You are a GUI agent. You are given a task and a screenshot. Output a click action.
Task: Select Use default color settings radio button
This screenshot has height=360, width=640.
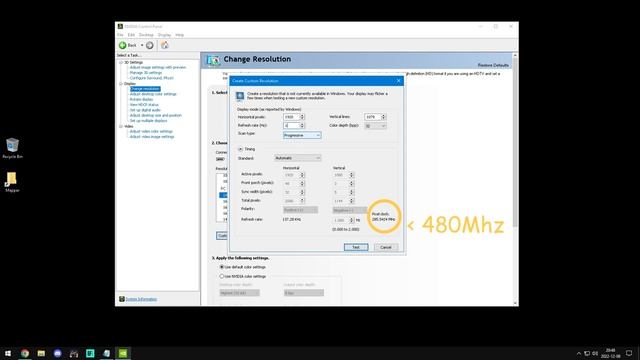pyautogui.click(x=222, y=267)
